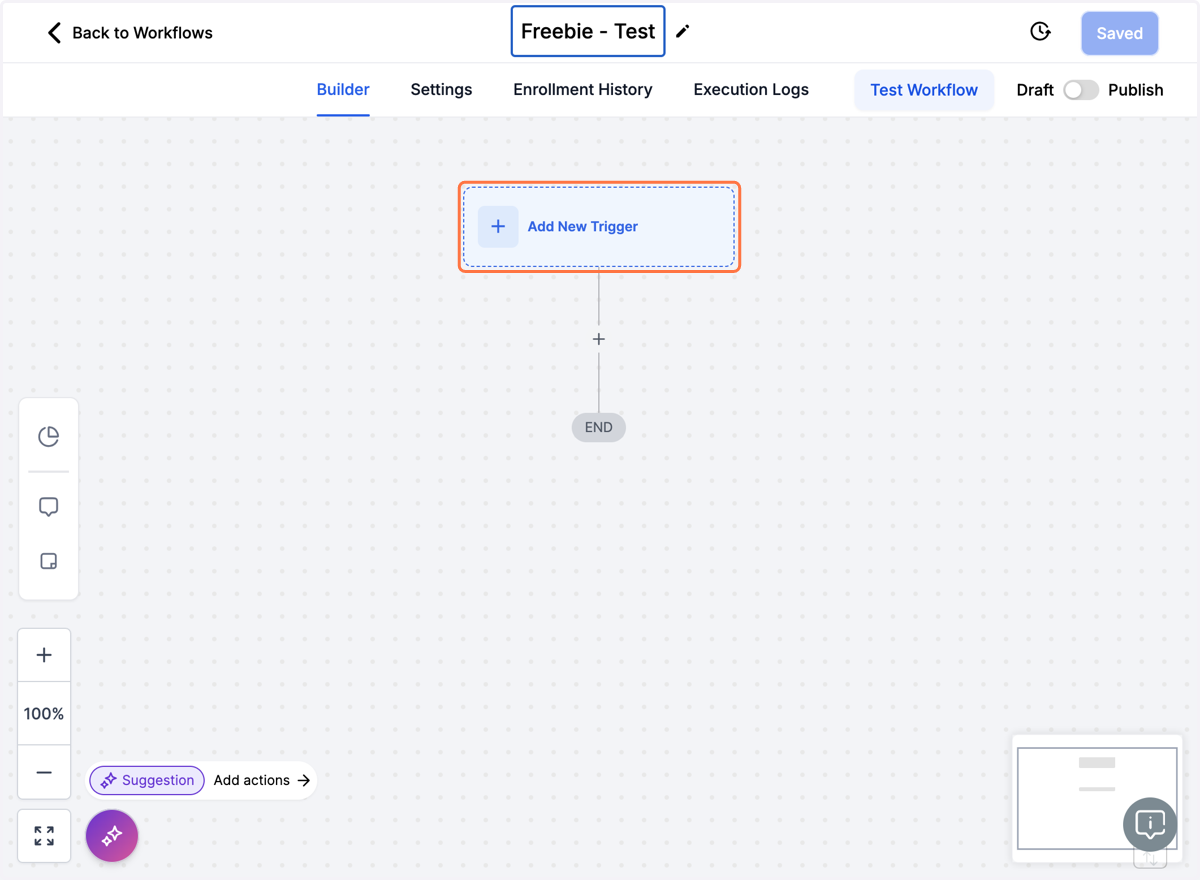Screen dimensions: 1200x880
Task: Zoom out with the minus button
Action: (x=44, y=772)
